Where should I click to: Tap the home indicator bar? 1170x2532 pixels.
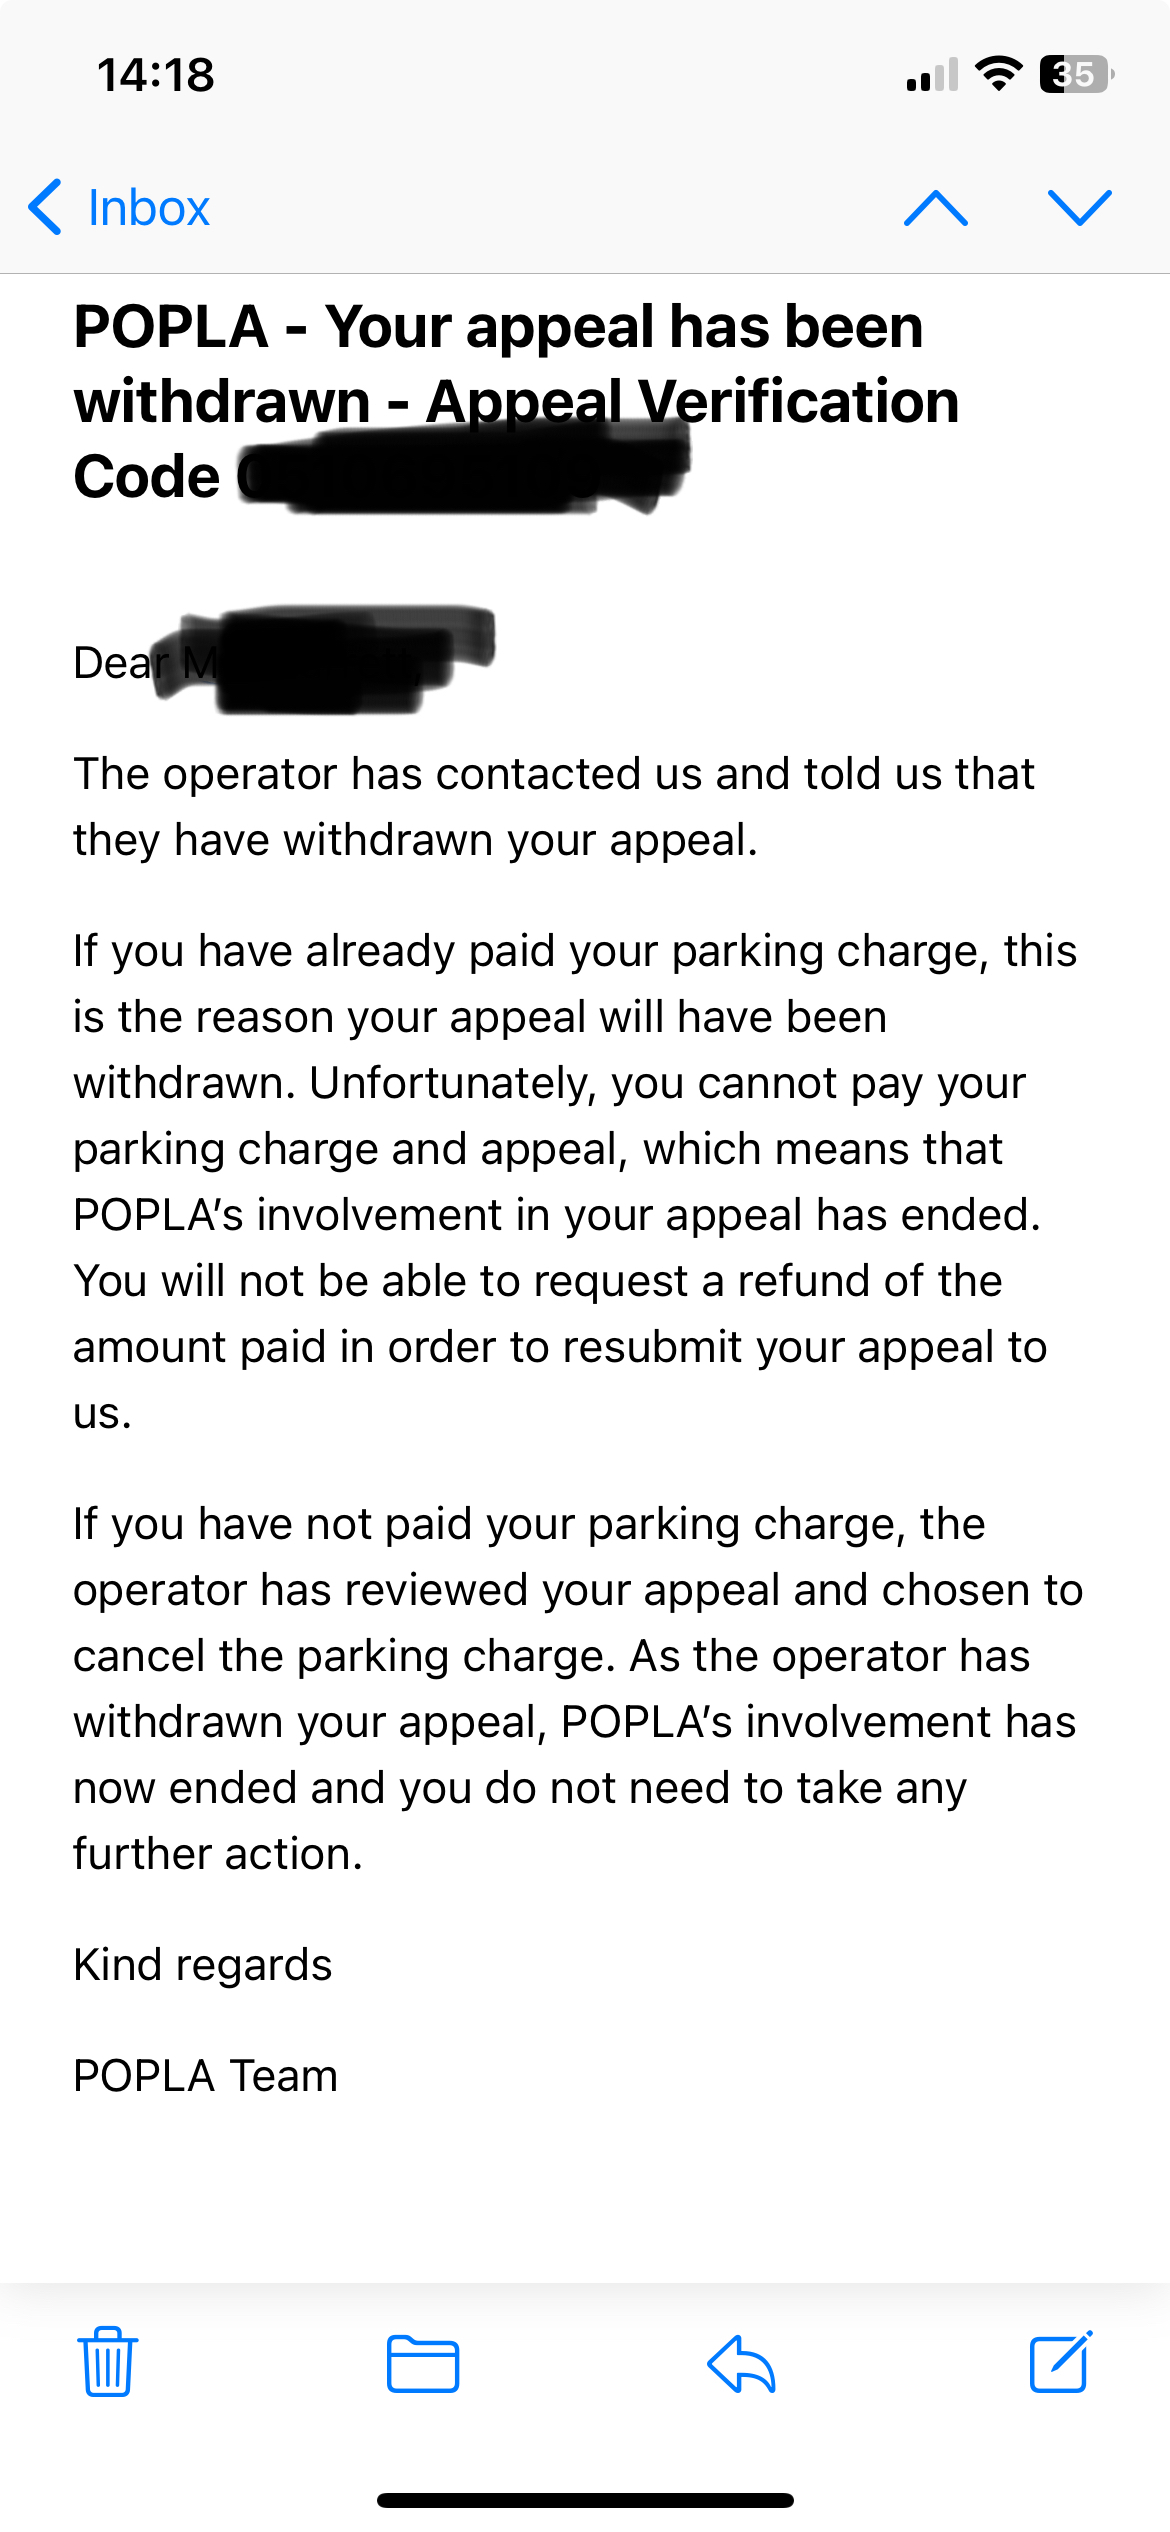585,2500
